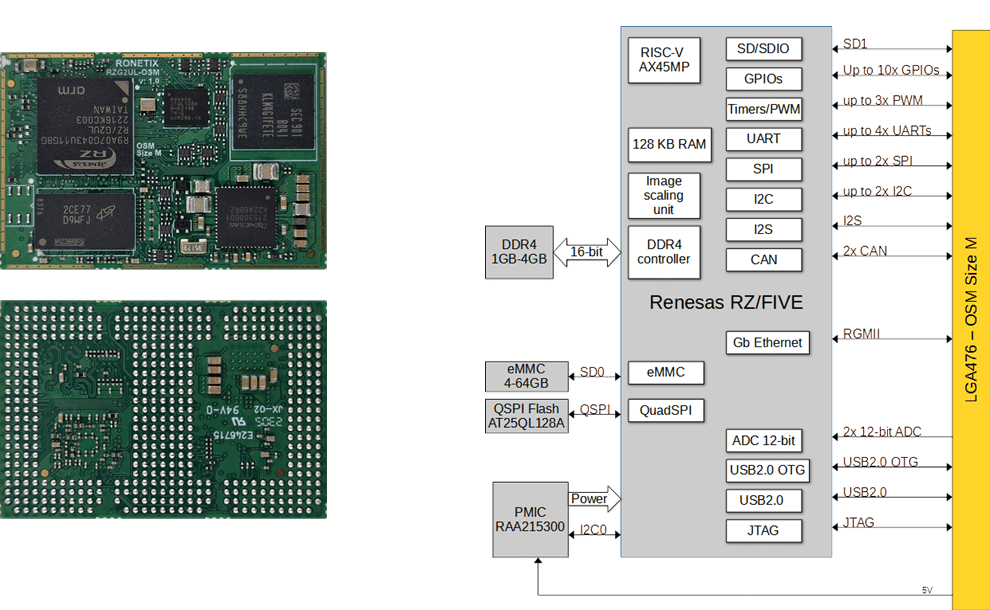
Task: Select the Image scaling unit block
Action: [x=664, y=195]
